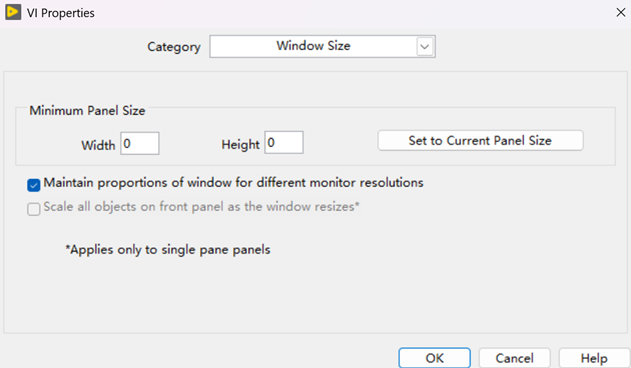Viewport: 631px width, 368px height.
Task: Click the Minimum Panel Size group title
Action: (87, 110)
